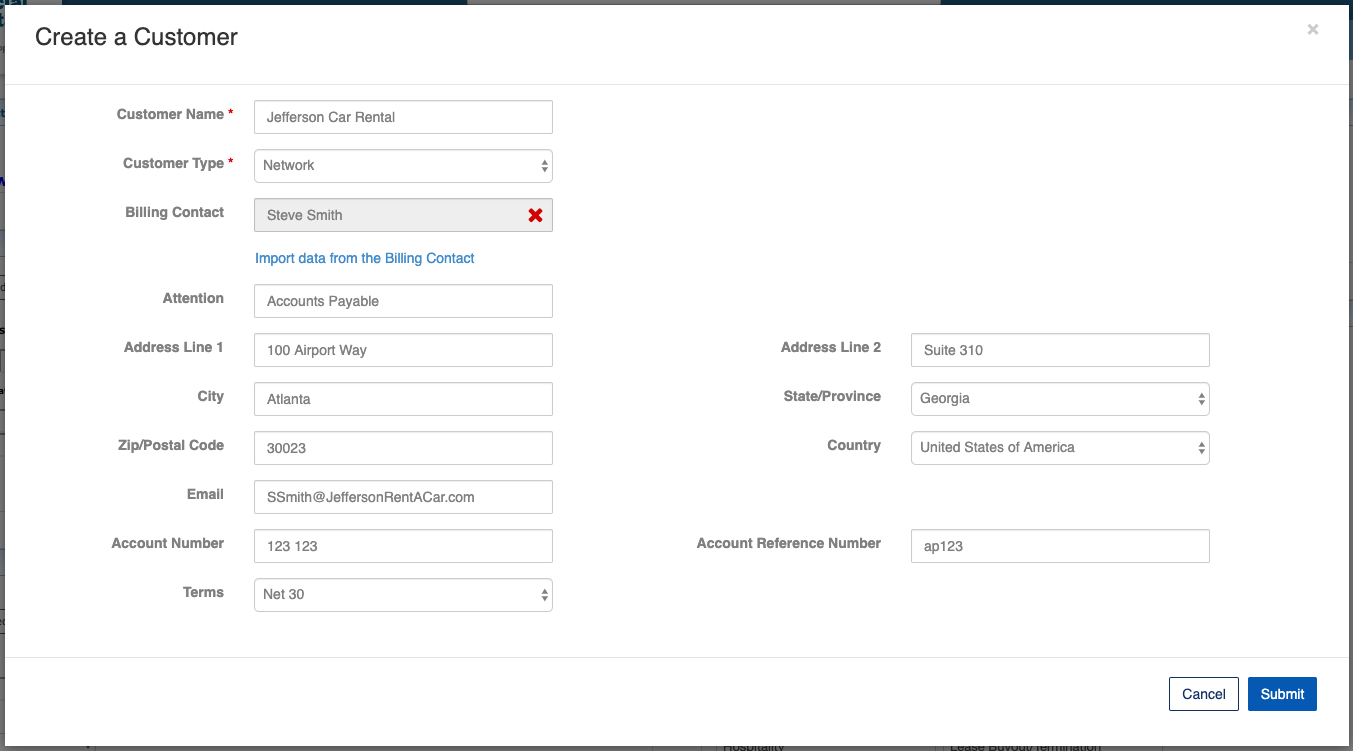Close the Create a Customer dialog
Screen dimensions: 1353x751
(1312, 30)
